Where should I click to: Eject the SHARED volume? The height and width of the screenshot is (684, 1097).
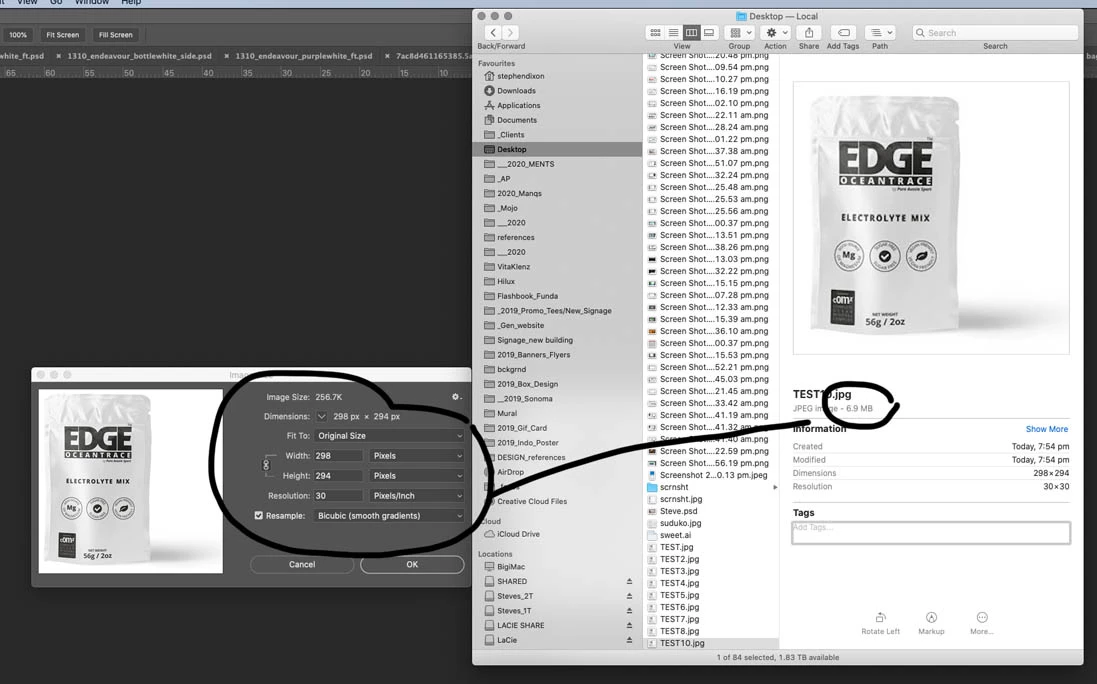tap(629, 581)
